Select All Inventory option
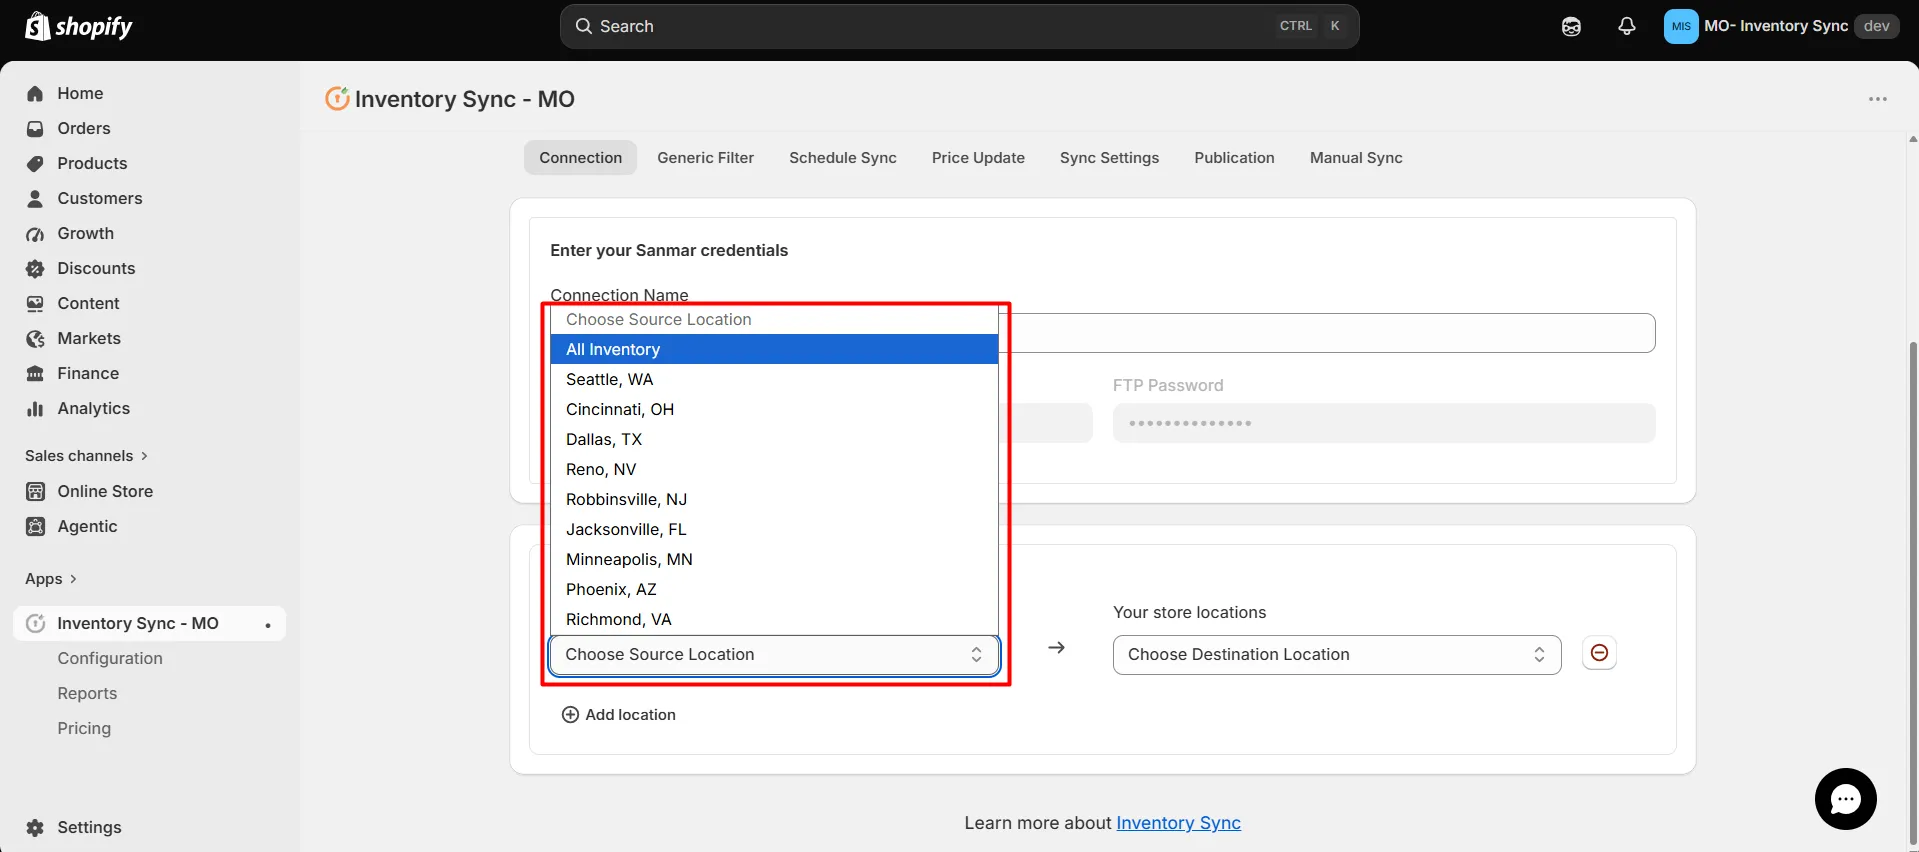1919x852 pixels. 774,349
